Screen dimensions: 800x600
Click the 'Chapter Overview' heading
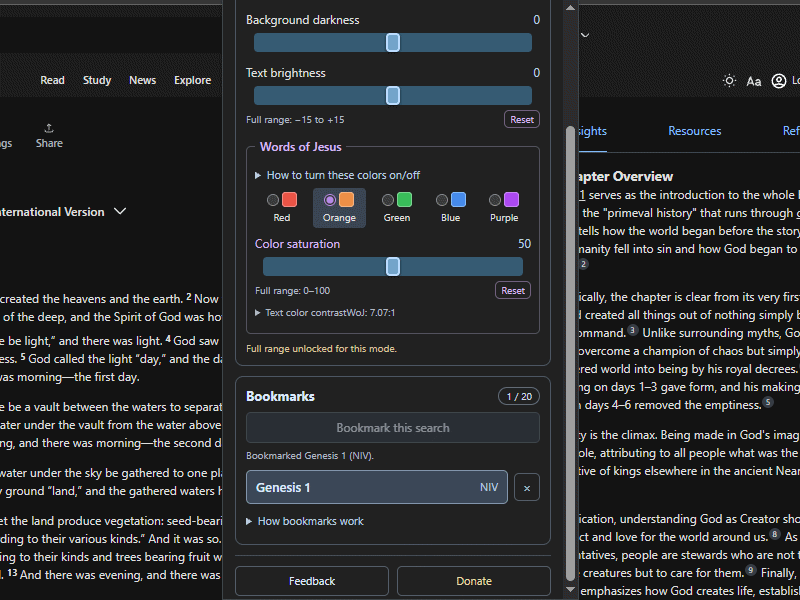click(626, 177)
